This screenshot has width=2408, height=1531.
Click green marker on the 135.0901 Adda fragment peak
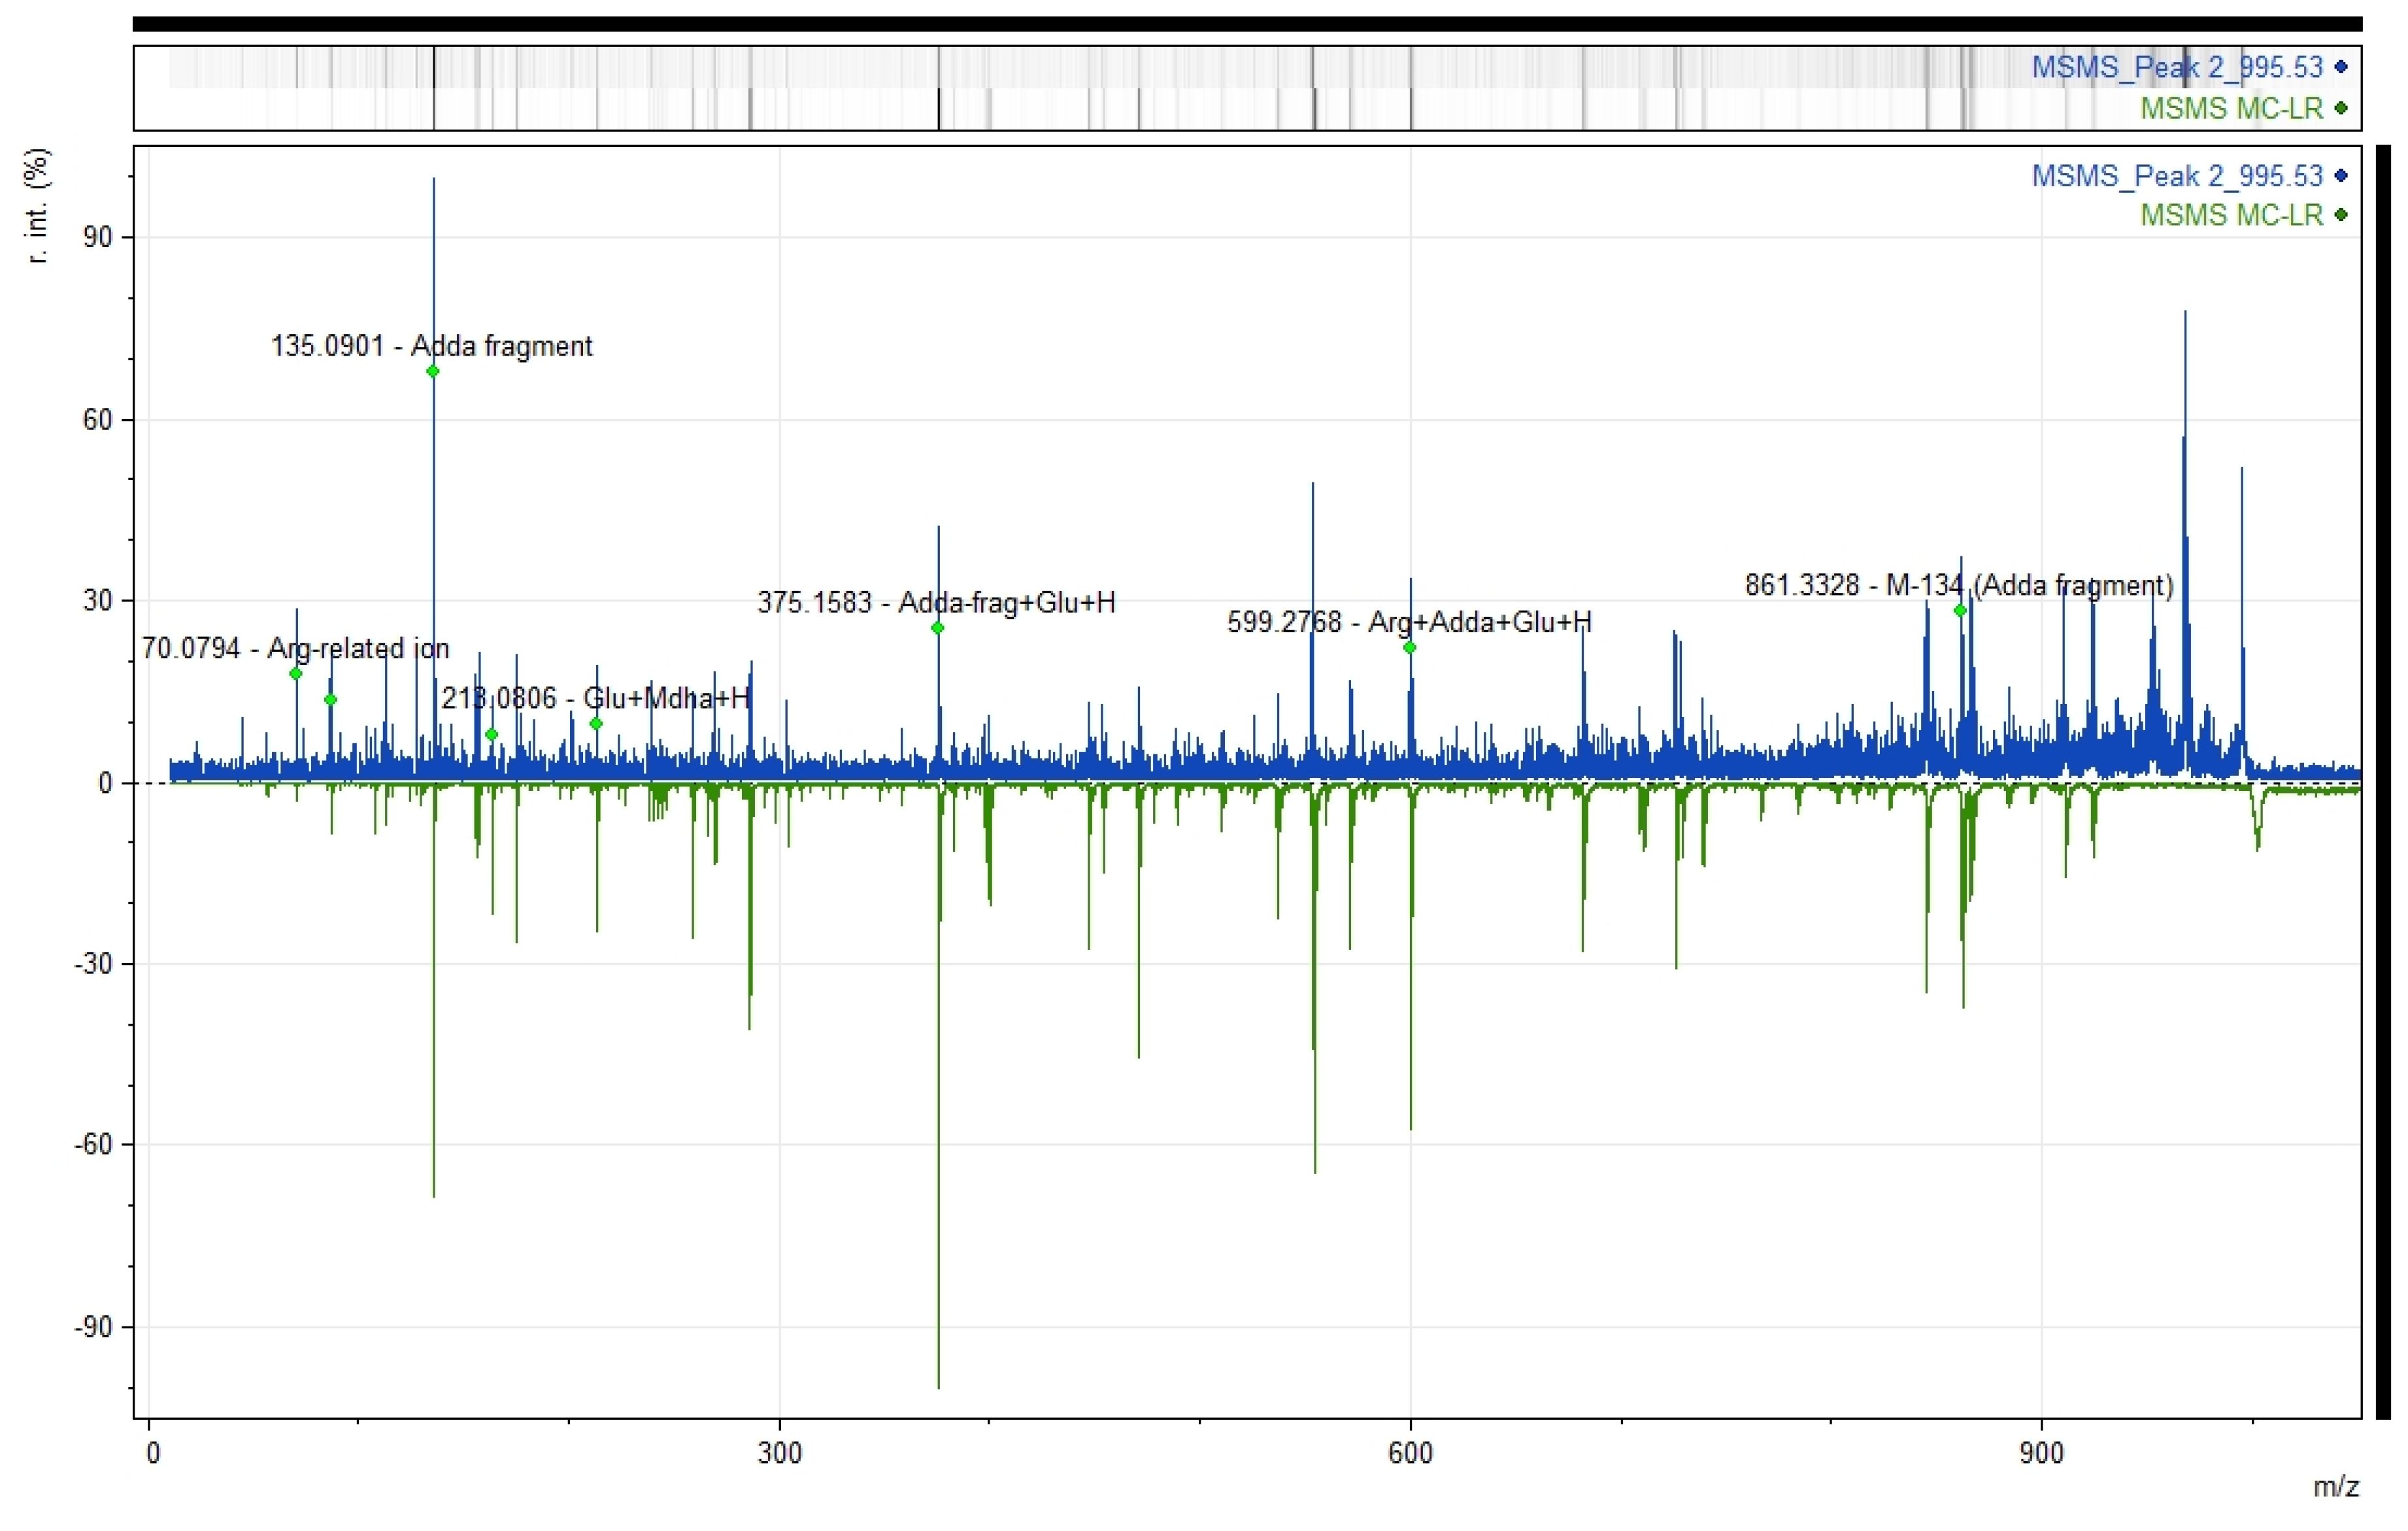coord(433,371)
